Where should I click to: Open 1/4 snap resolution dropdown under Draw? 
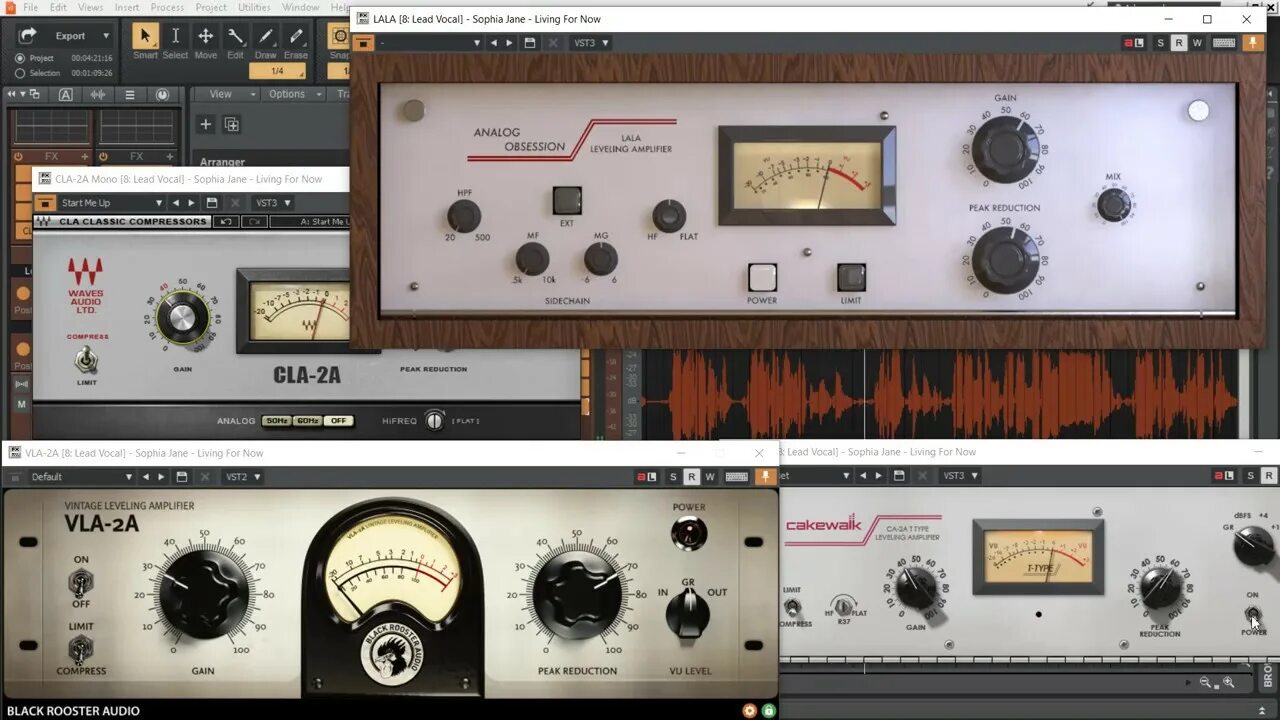click(x=278, y=71)
